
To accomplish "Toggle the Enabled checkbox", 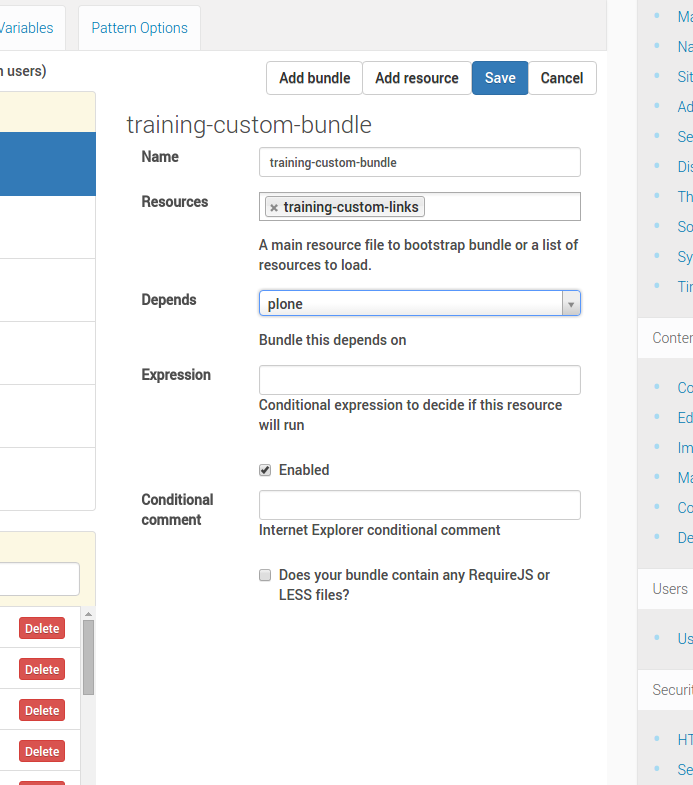I will [265, 470].
